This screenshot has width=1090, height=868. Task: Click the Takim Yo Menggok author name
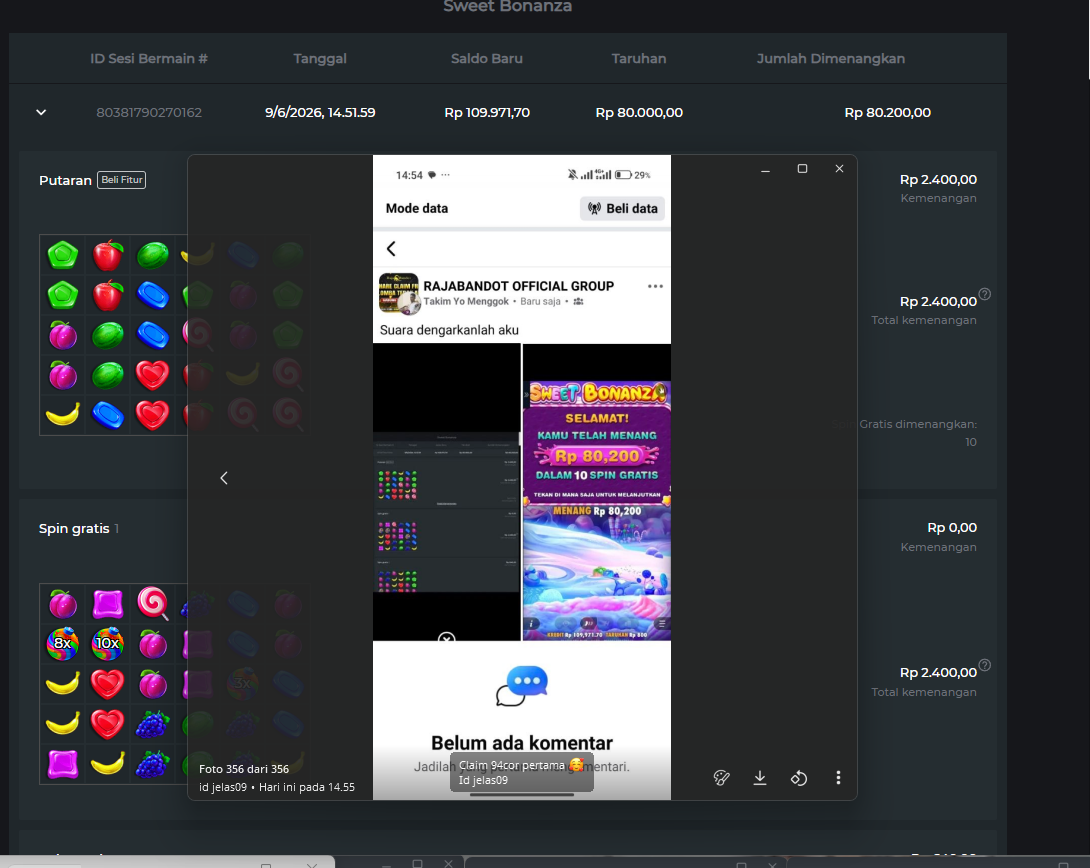[466, 302]
